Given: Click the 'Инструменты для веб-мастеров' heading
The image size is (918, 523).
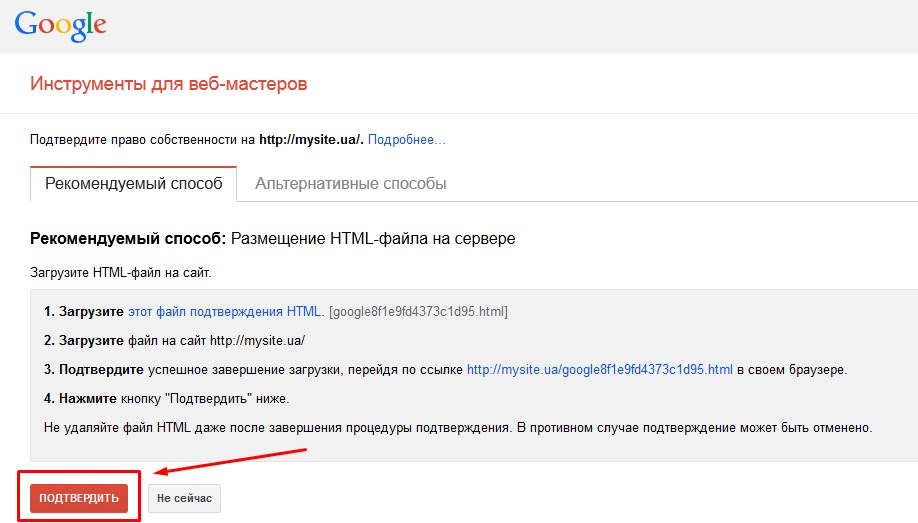Looking at the screenshot, I should pos(169,84).
